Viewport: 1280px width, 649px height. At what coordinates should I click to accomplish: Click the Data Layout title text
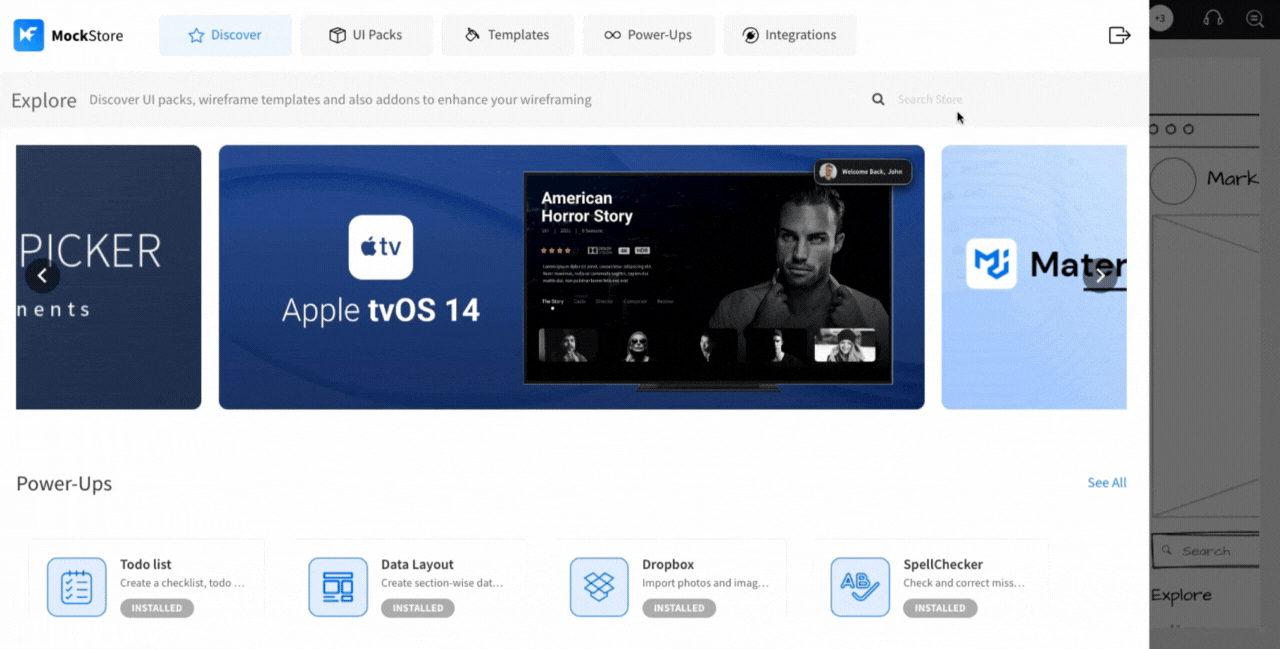pos(417,564)
